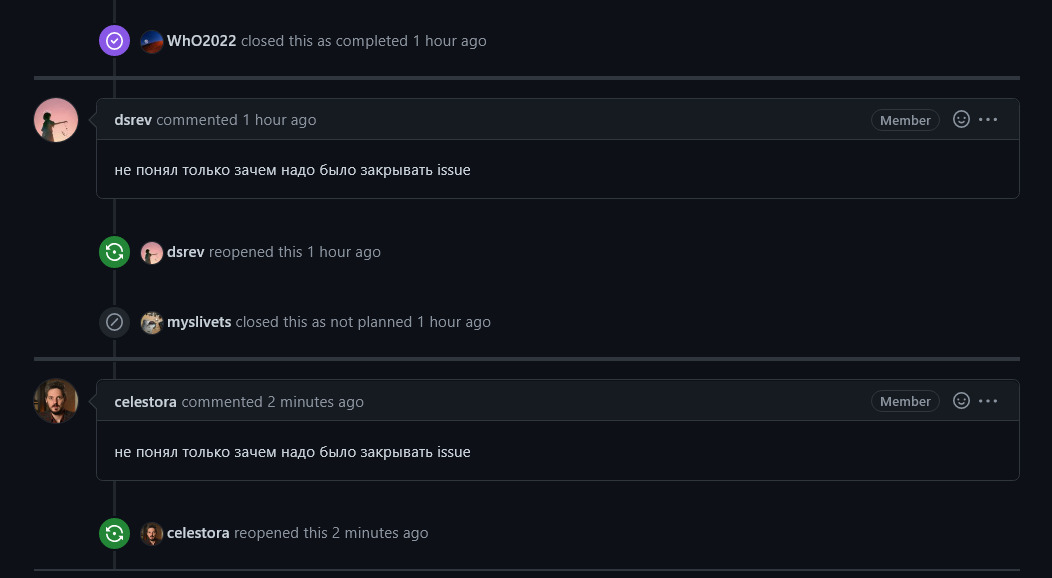Click dsrev's large profile avatar
Image resolution: width=1052 pixels, height=578 pixels.
tap(56, 120)
